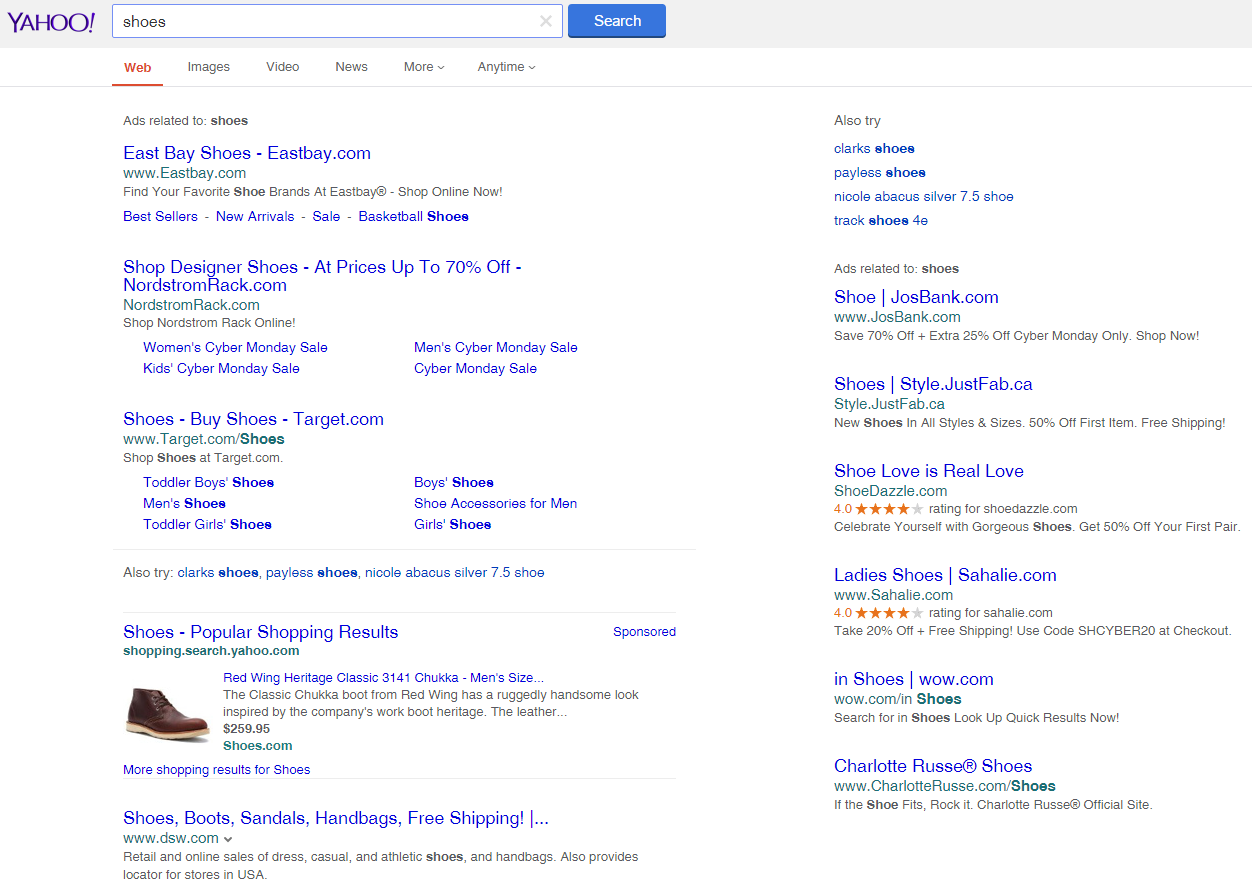Select clarks shoes under Also try sidebar
Screen dimensions: 1252x886
(x=874, y=149)
